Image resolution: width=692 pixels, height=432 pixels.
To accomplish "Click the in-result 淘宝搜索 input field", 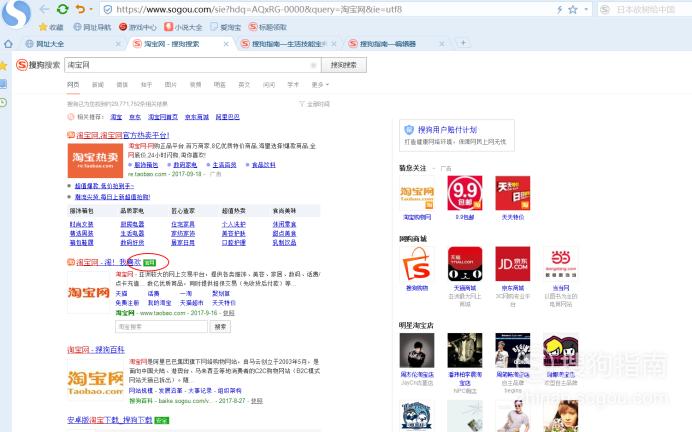I will (161, 327).
